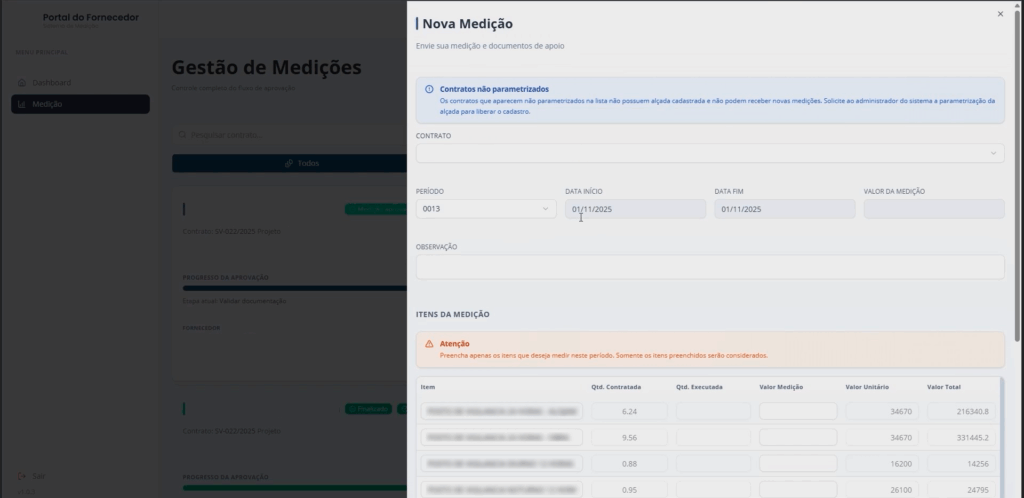Click the Sair logout icon
Viewport: 1024px width, 498px height.
(22, 476)
